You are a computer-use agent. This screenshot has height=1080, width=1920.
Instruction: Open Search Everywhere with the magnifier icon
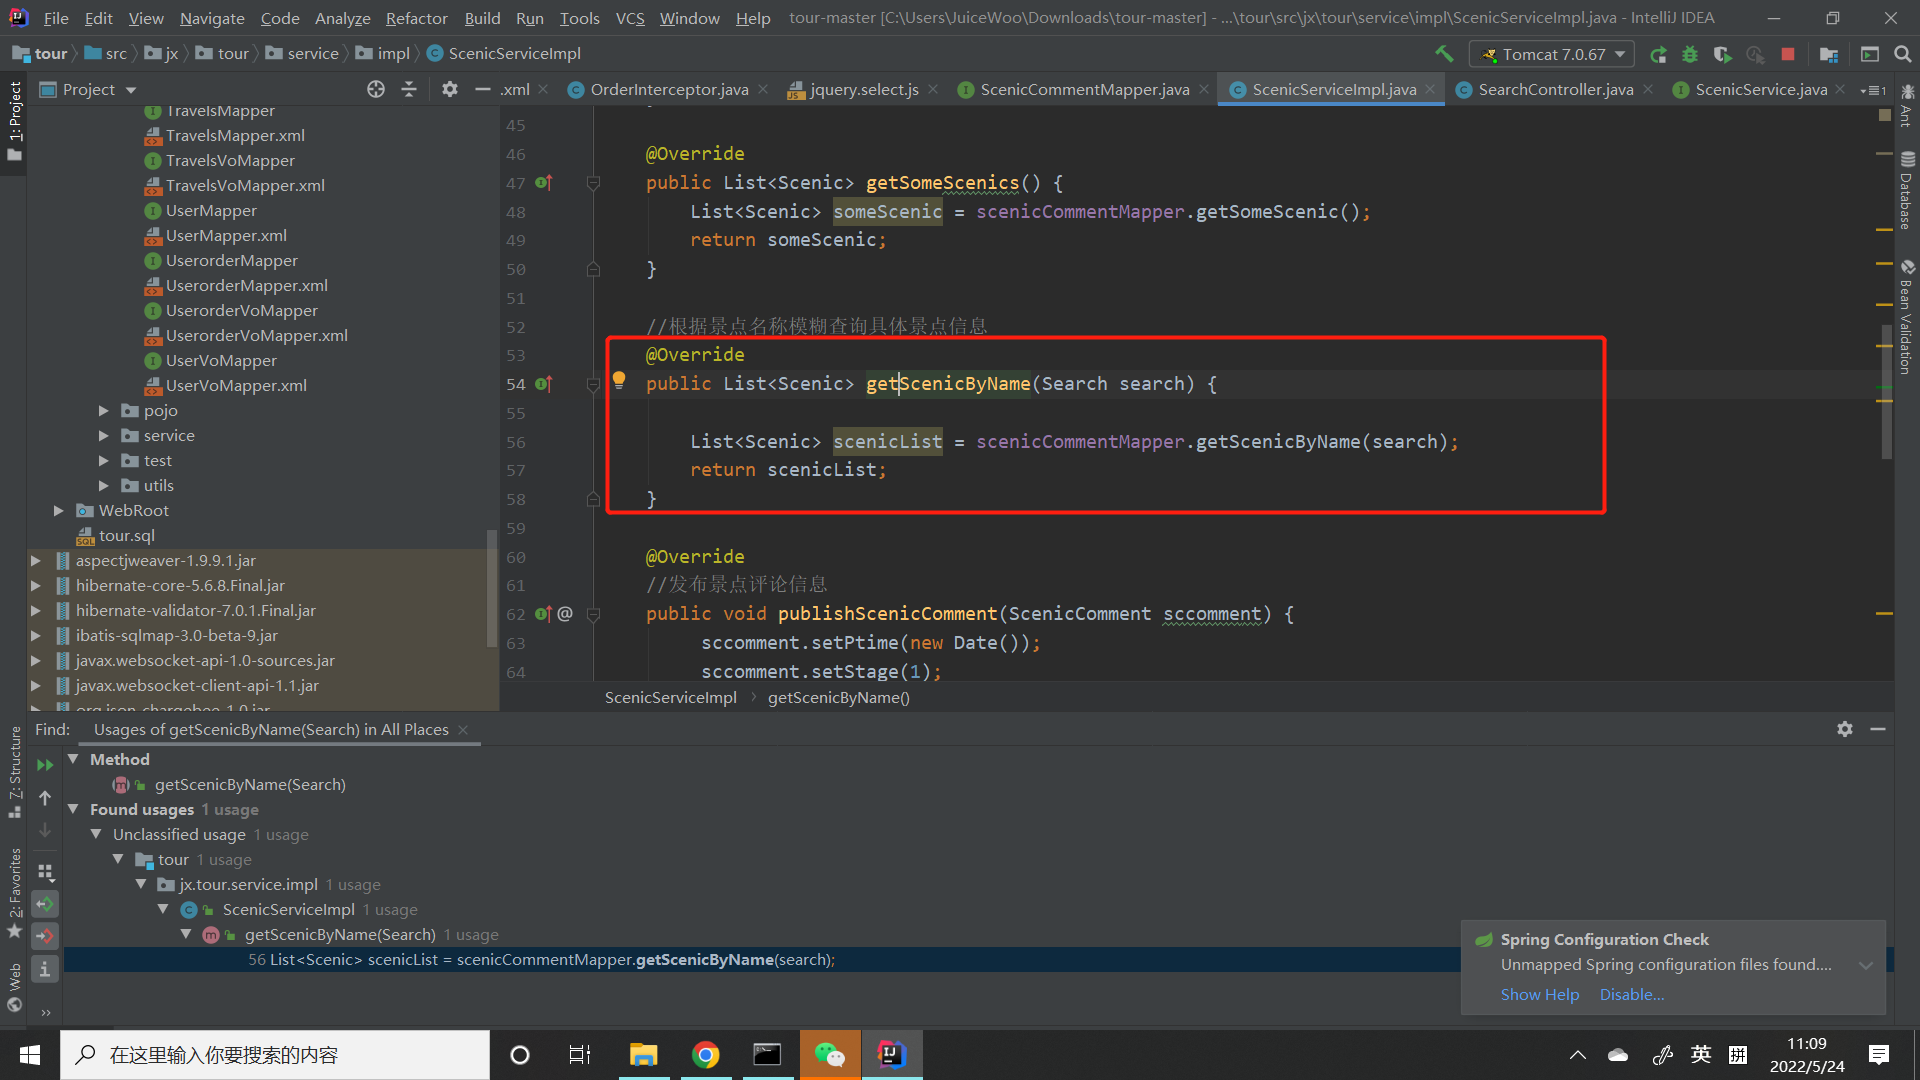tap(1904, 54)
